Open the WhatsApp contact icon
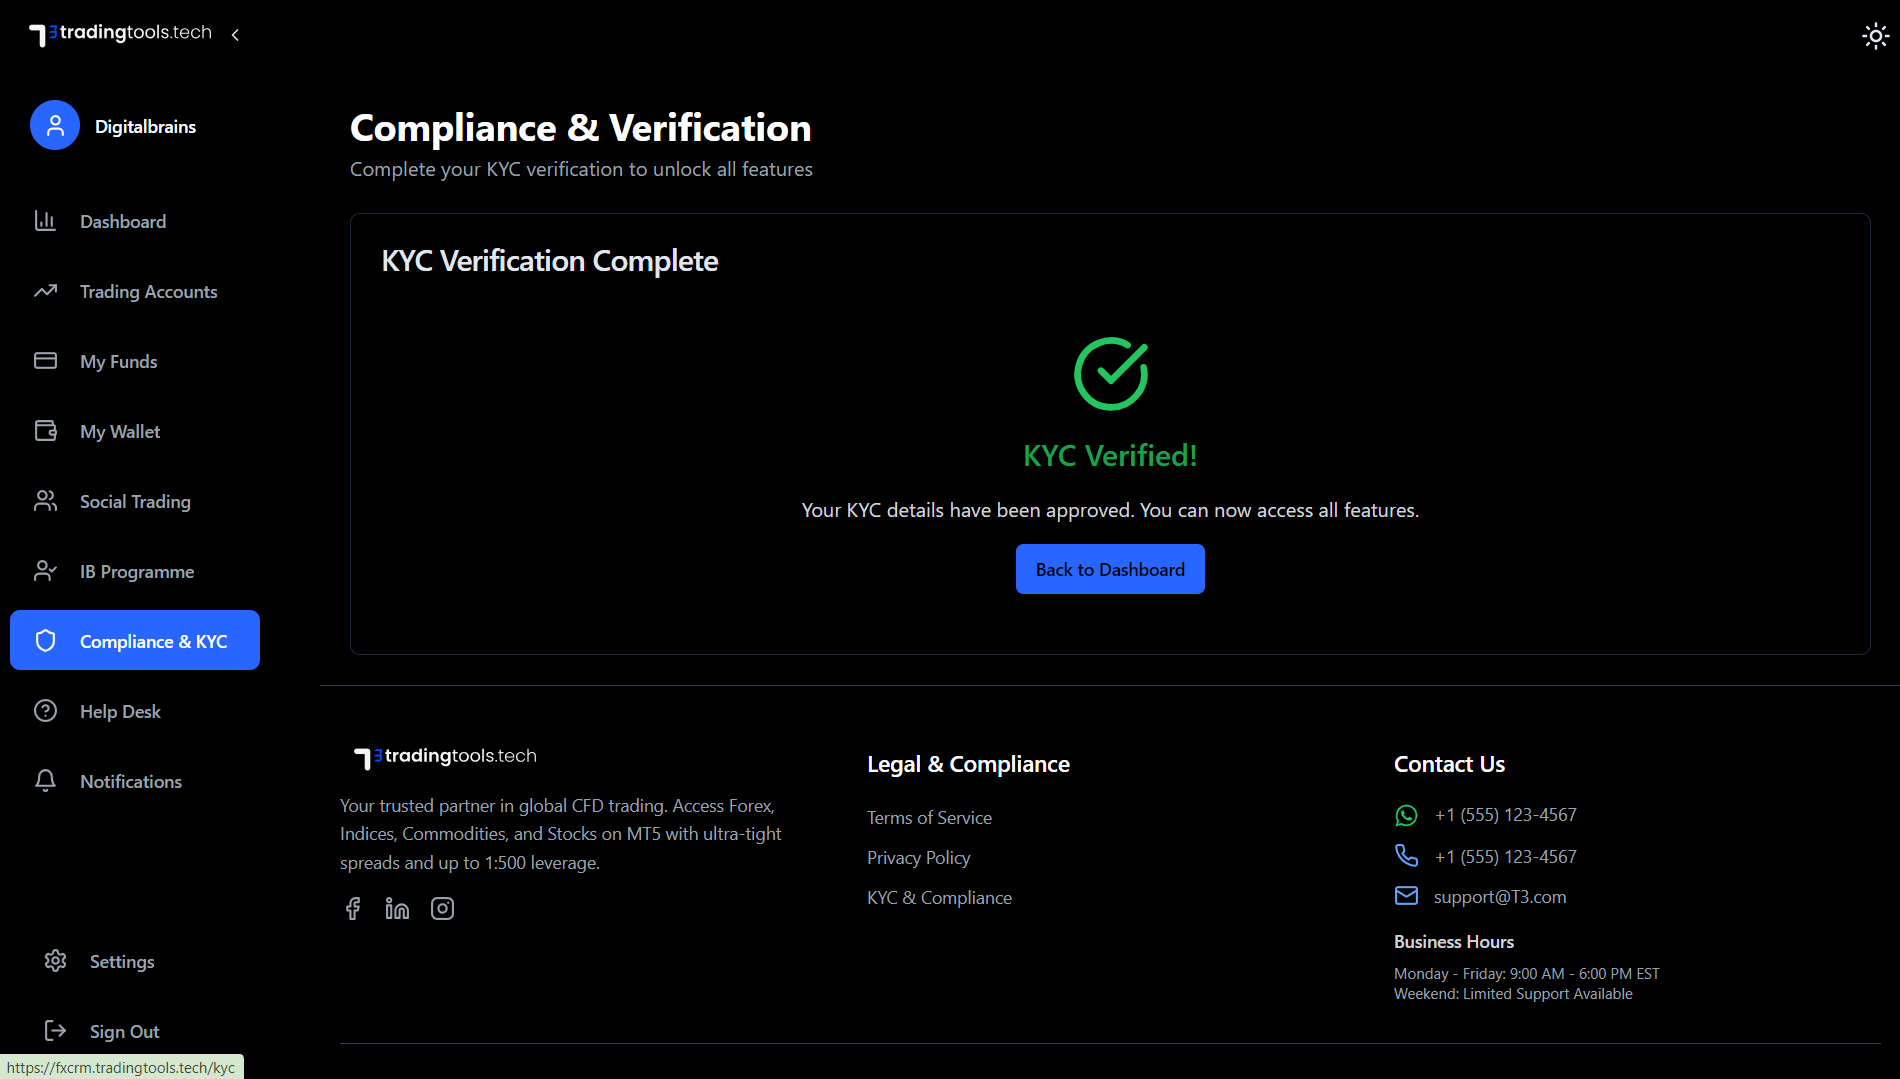The width and height of the screenshot is (1900, 1079). (x=1407, y=815)
